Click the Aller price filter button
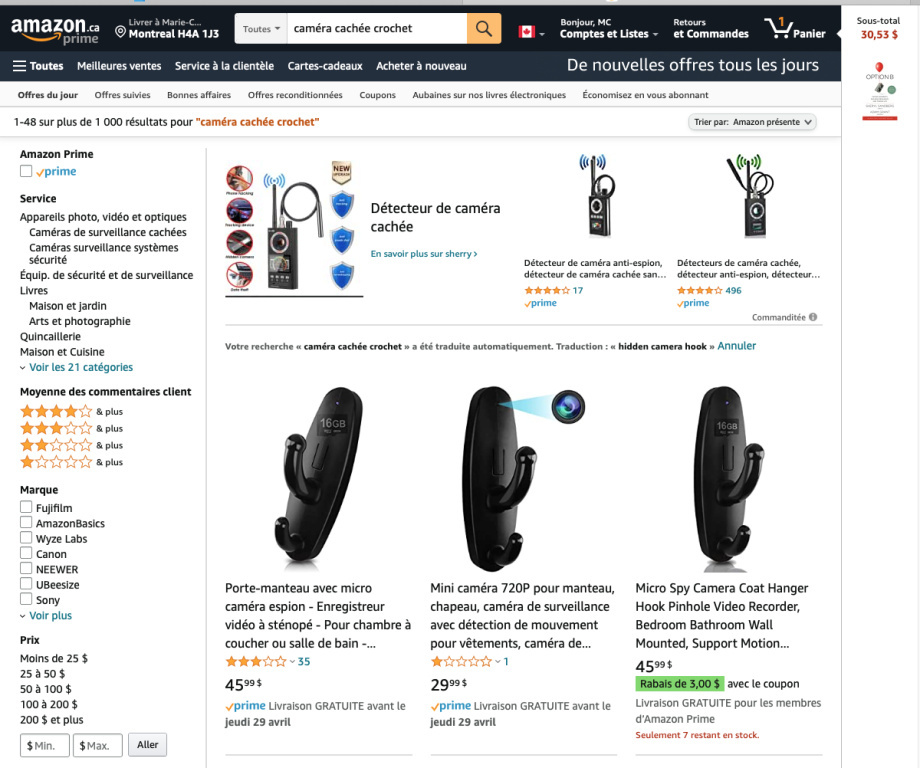The height and width of the screenshot is (768, 920). pyautogui.click(x=148, y=745)
